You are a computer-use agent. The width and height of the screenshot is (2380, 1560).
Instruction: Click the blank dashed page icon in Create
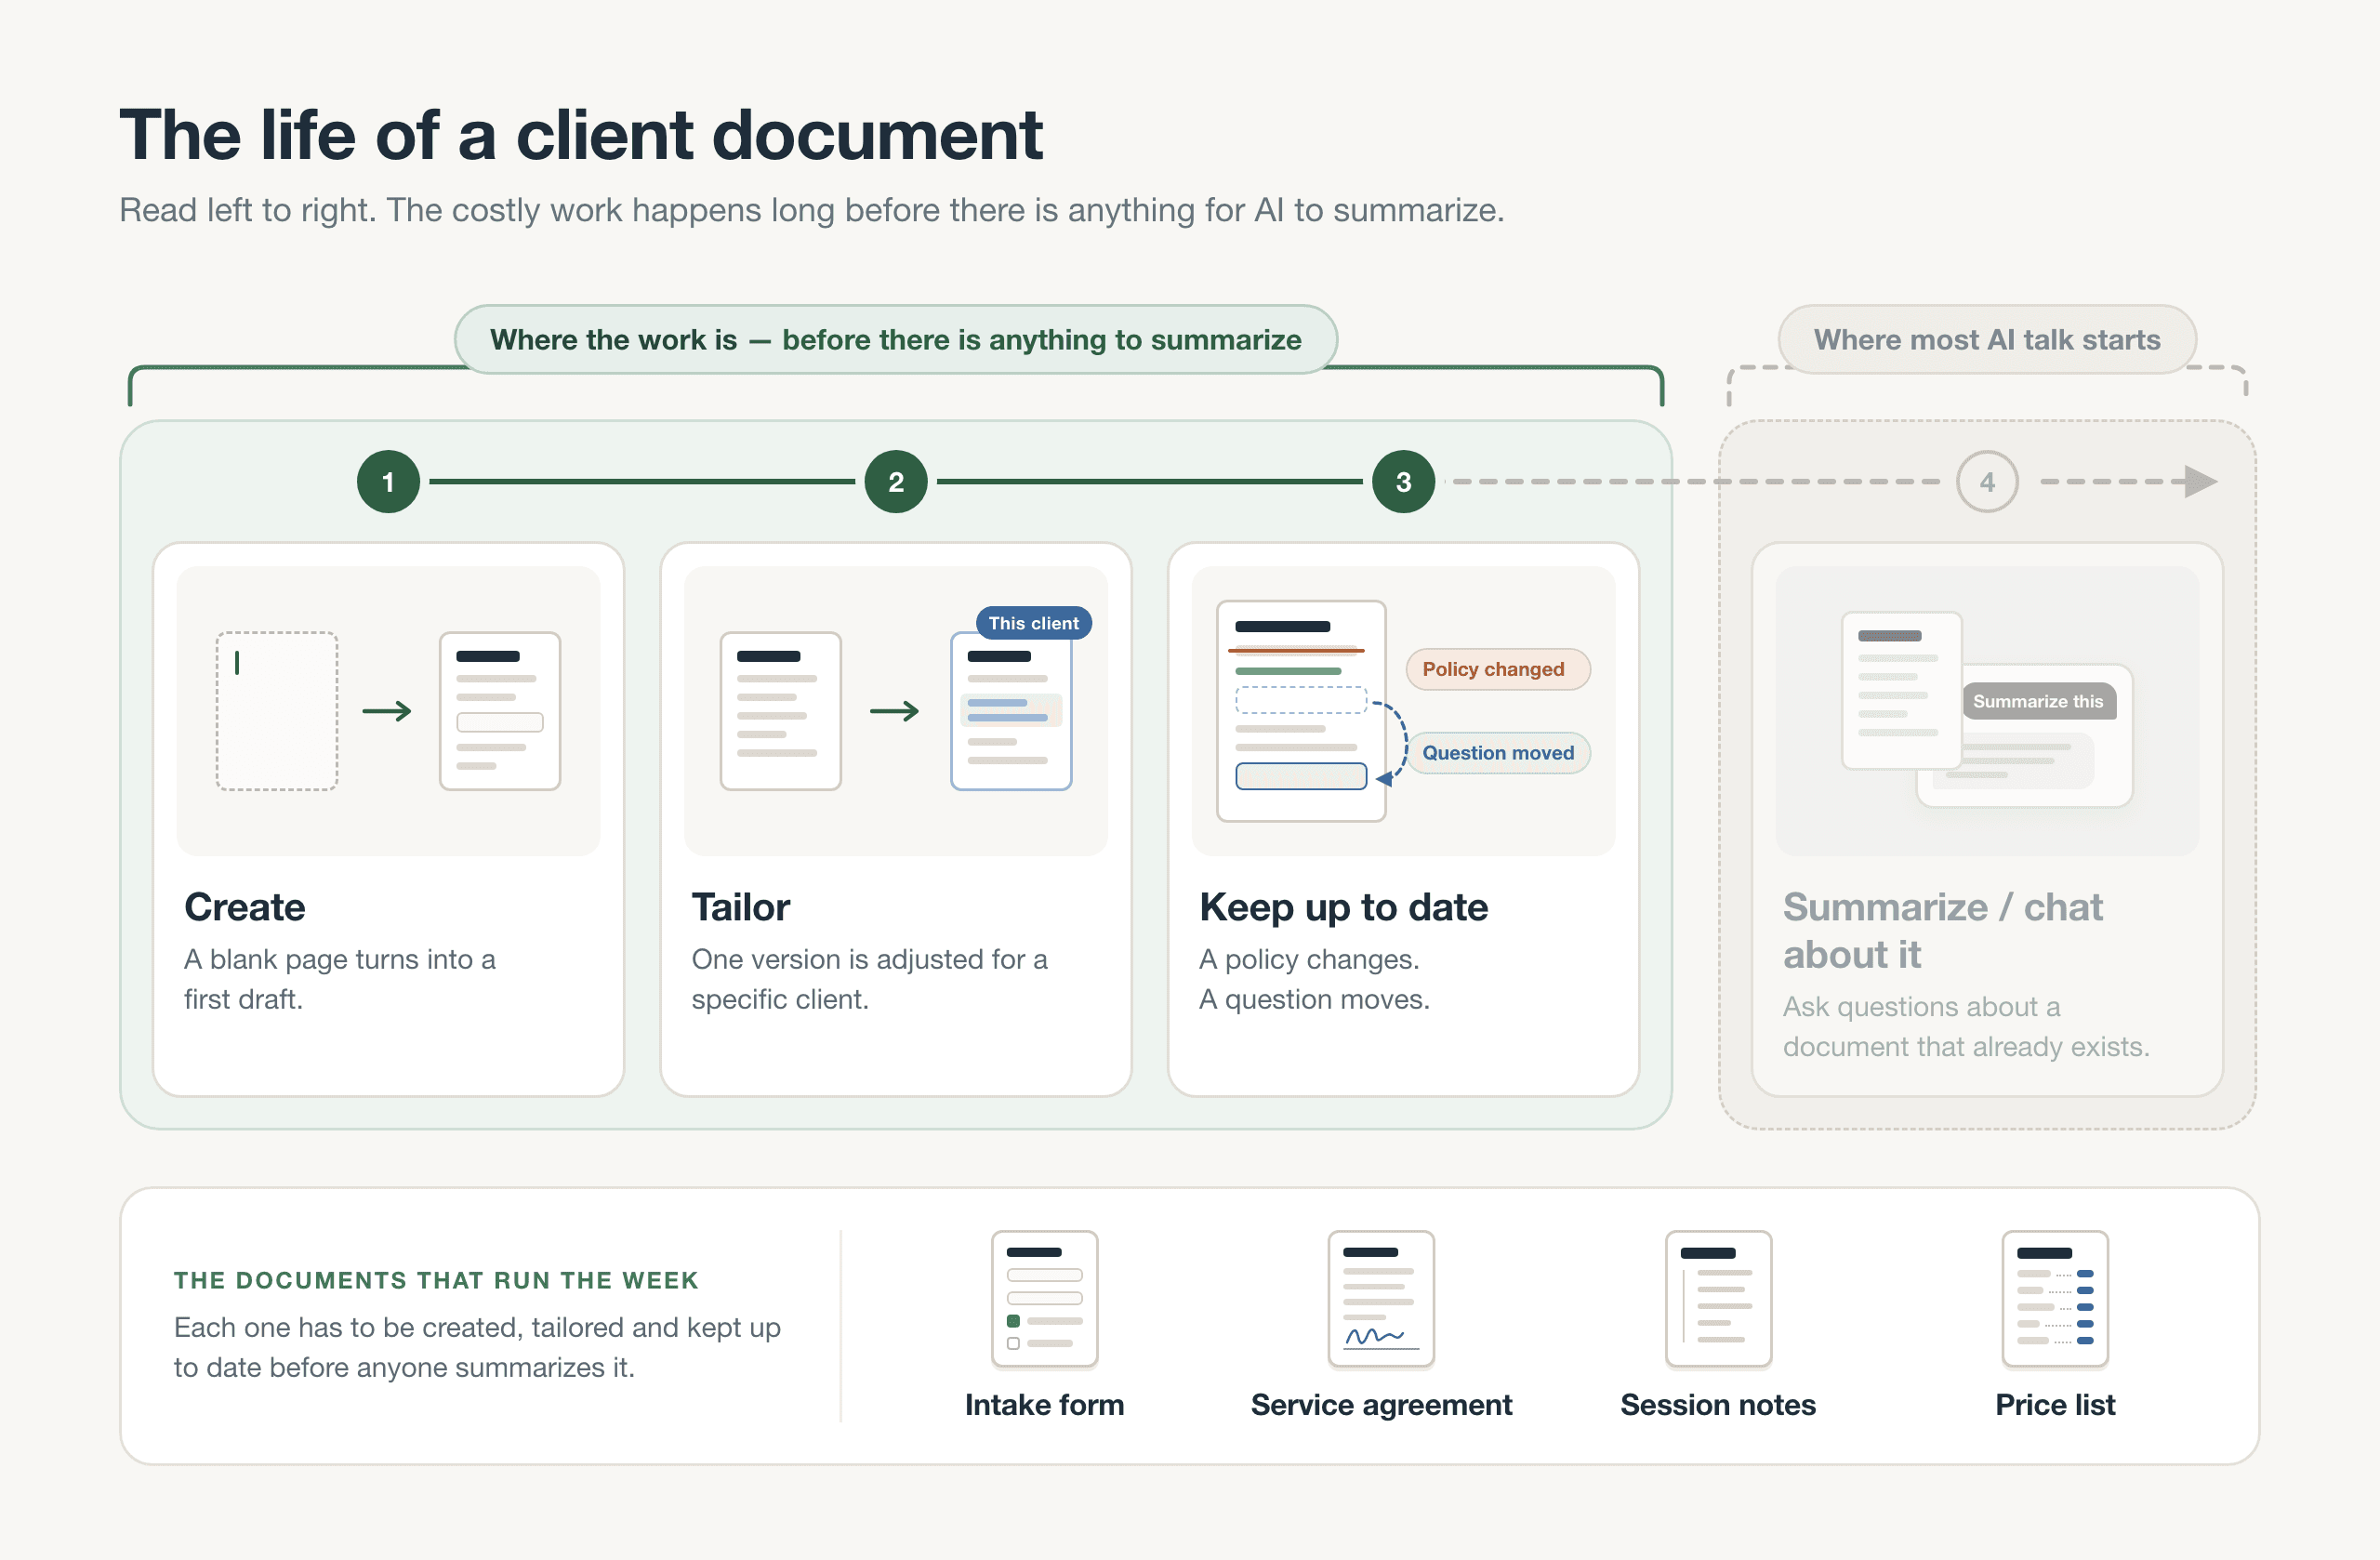click(x=277, y=711)
